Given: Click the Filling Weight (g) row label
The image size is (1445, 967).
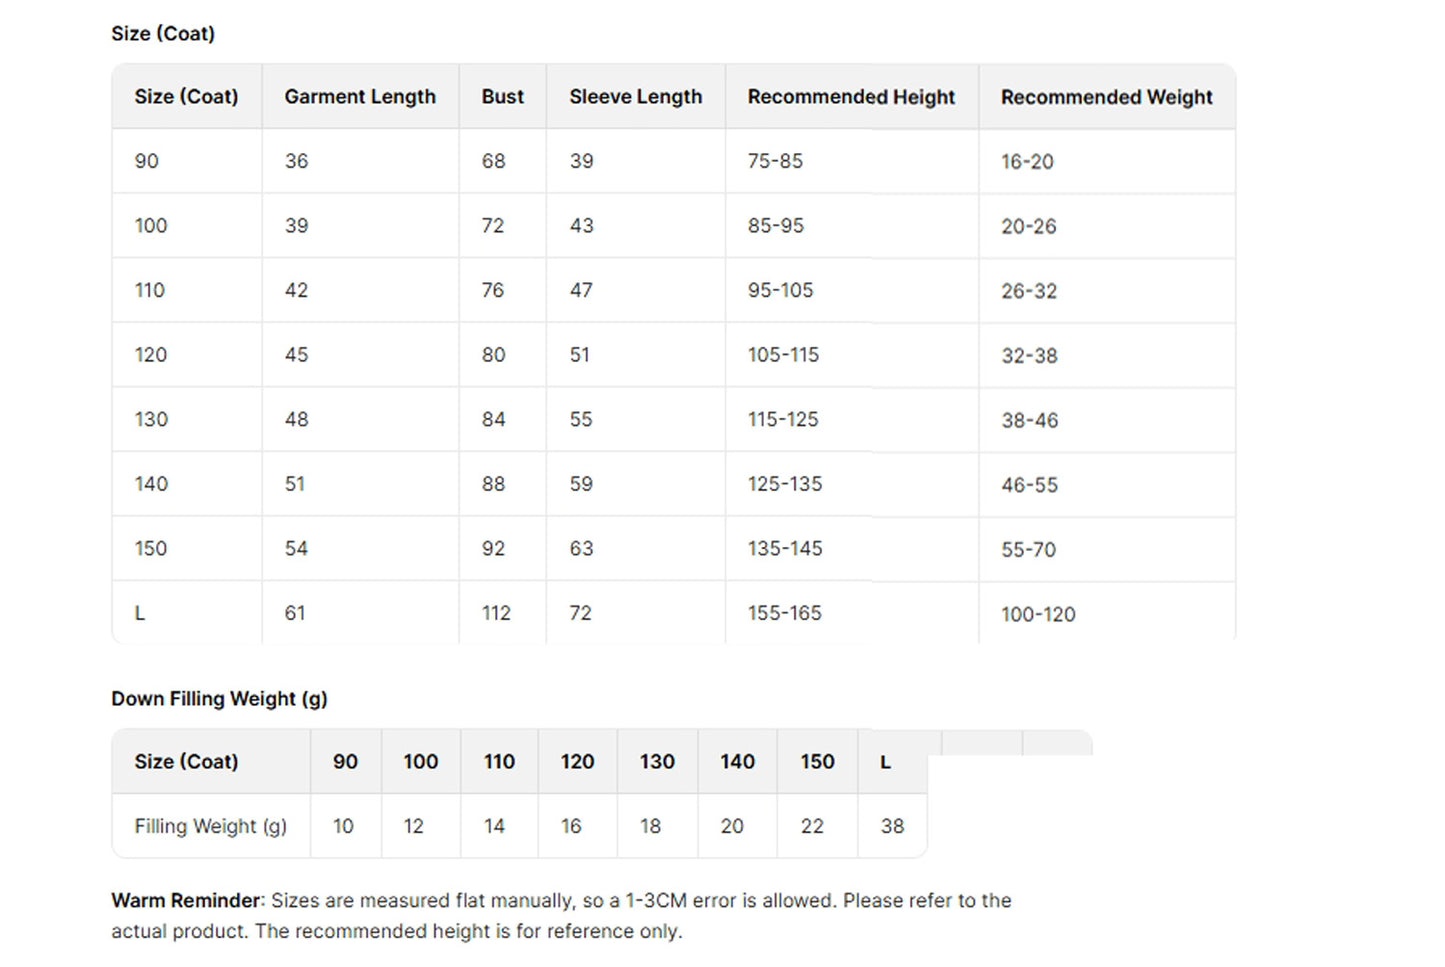Looking at the screenshot, I should point(210,826).
